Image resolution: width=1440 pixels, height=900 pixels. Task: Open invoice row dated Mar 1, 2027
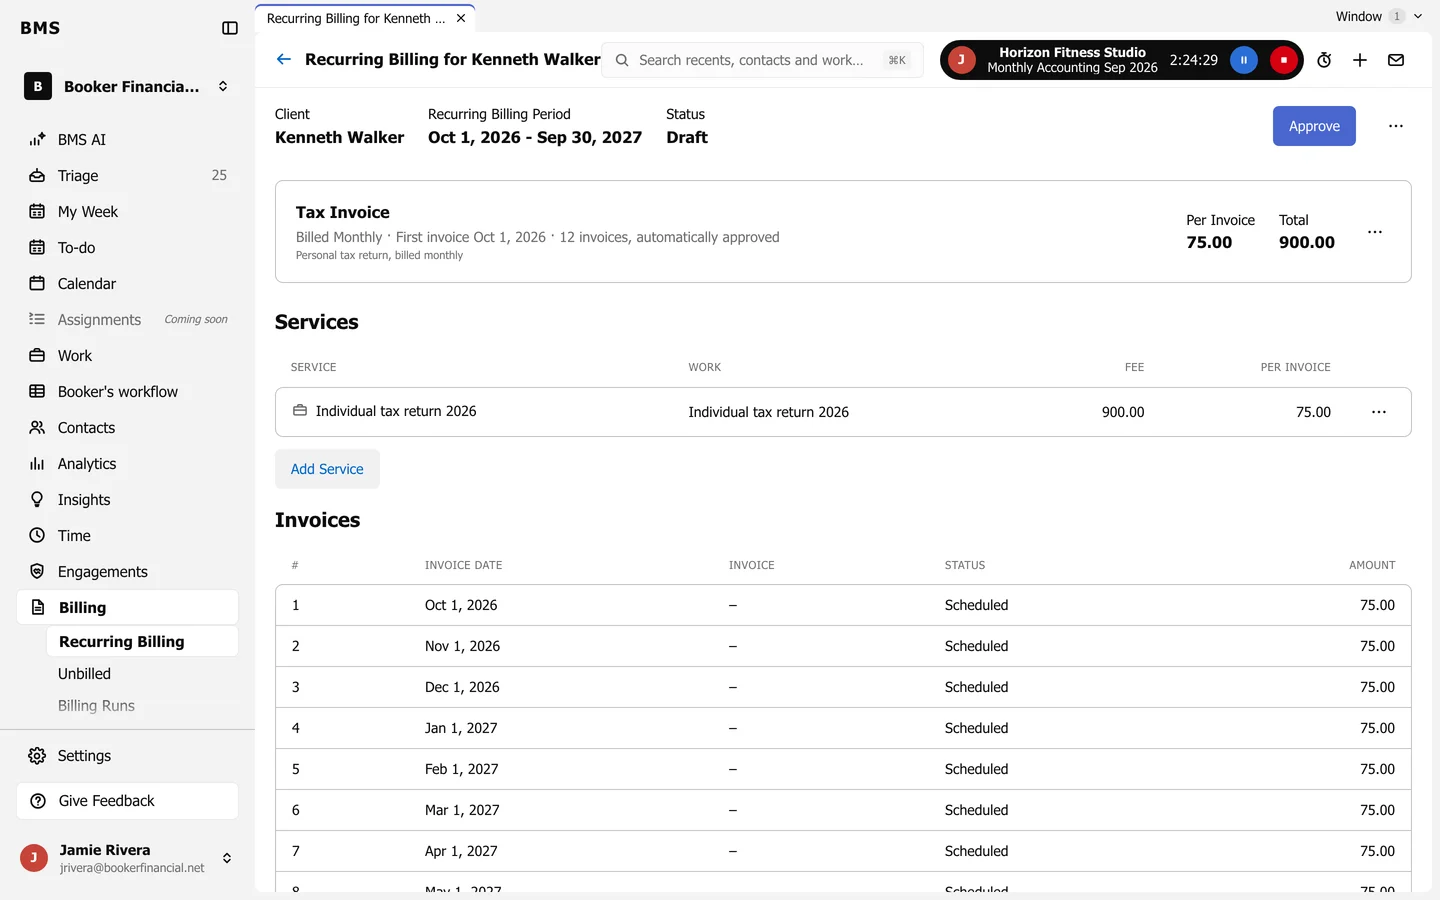[843, 810]
